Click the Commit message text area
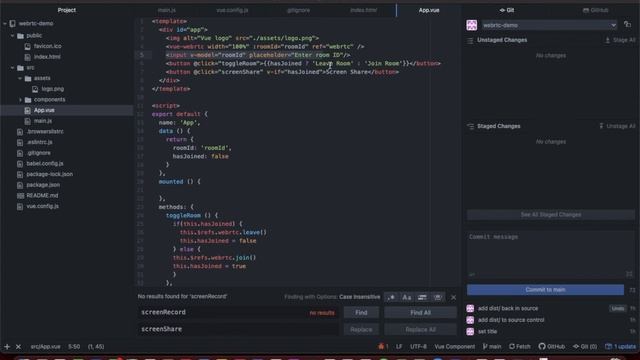This screenshot has width=640, height=360. pyautogui.click(x=551, y=255)
